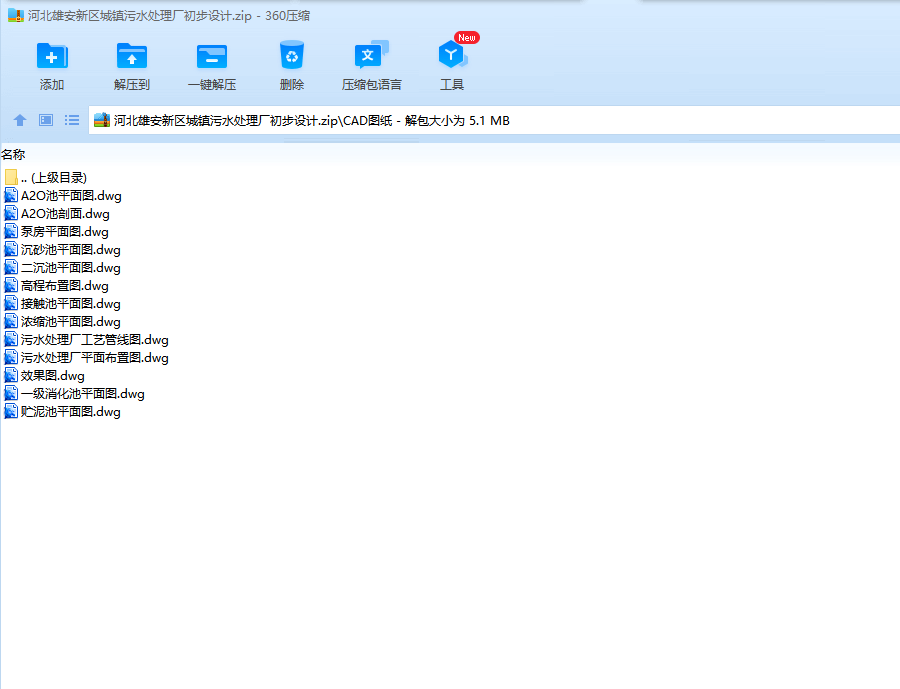Select the file name 污水处理厂工艺管线图.dwg
This screenshot has width=900, height=689.
pyautogui.click(x=95, y=340)
